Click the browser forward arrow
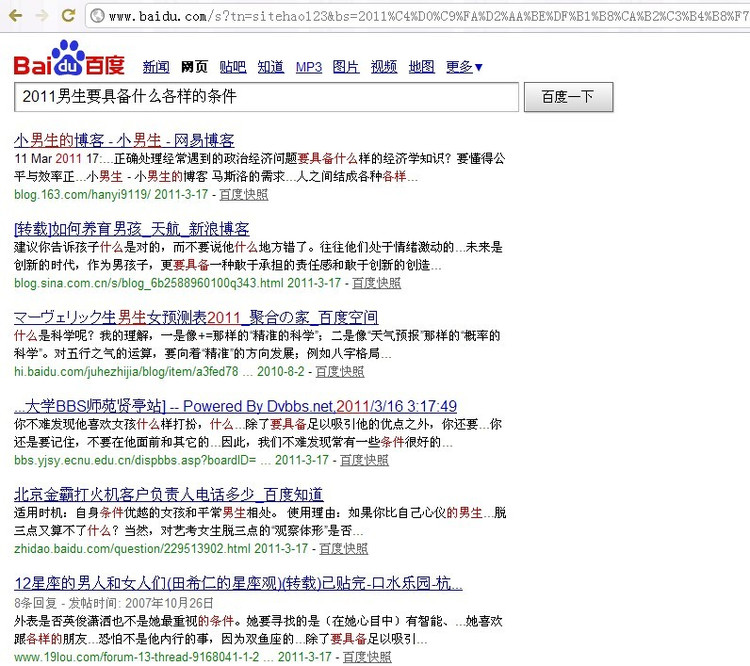The image size is (750, 666). click(x=42, y=15)
